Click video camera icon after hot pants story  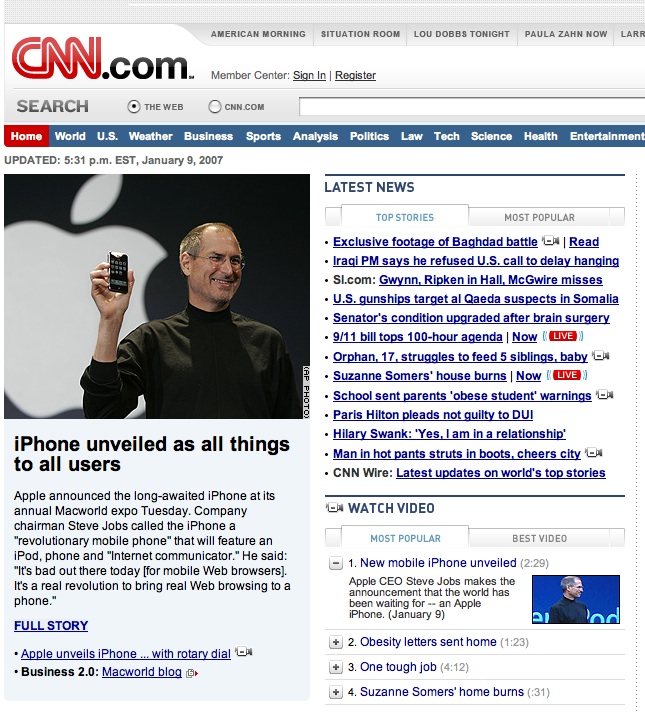(594, 453)
